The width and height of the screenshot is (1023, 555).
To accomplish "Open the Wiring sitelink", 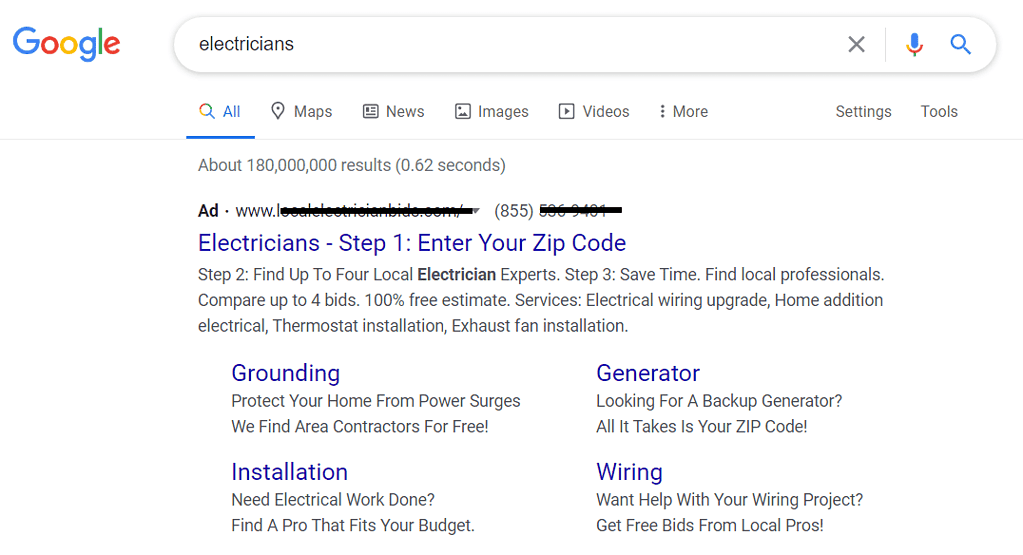I will coord(629,472).
